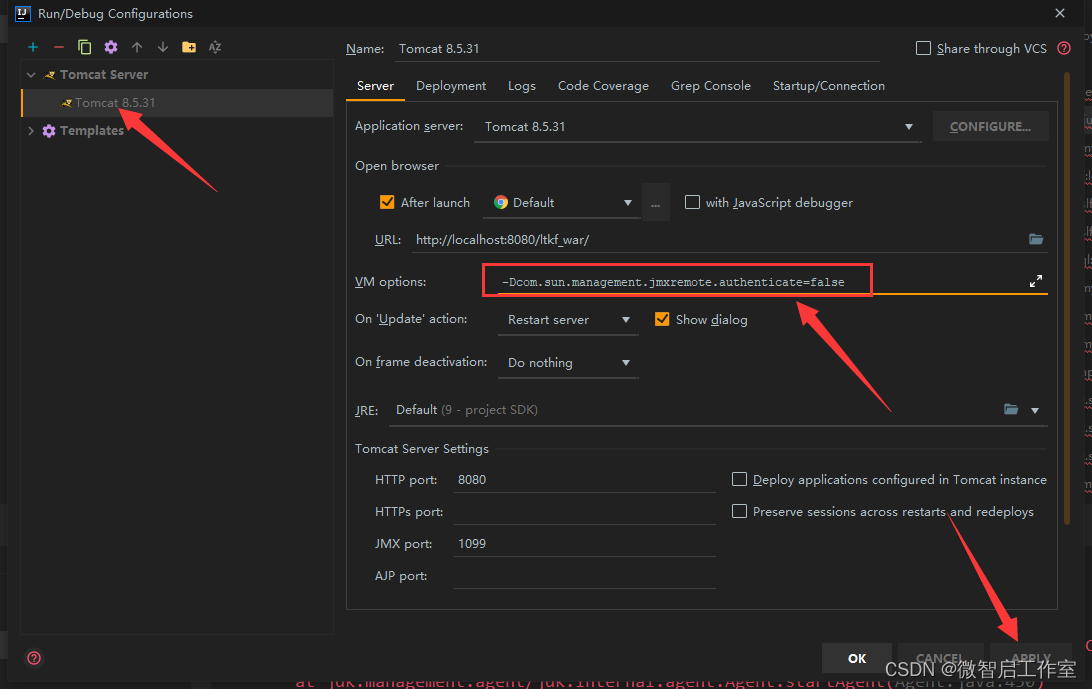
Task: Switch to the Startup/Connection tab
Action: tap(829, 86)
